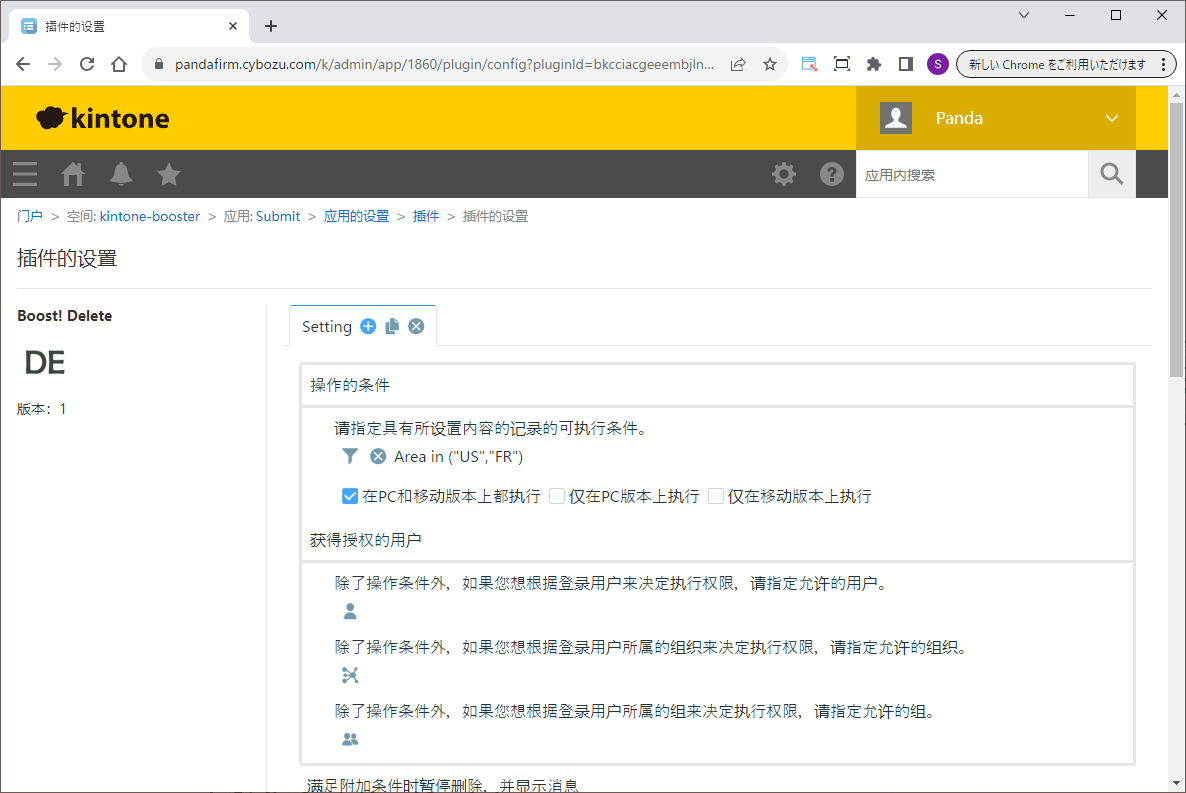Open organization picker icon
Screen dimensions: 1186x793
[350, 676]
